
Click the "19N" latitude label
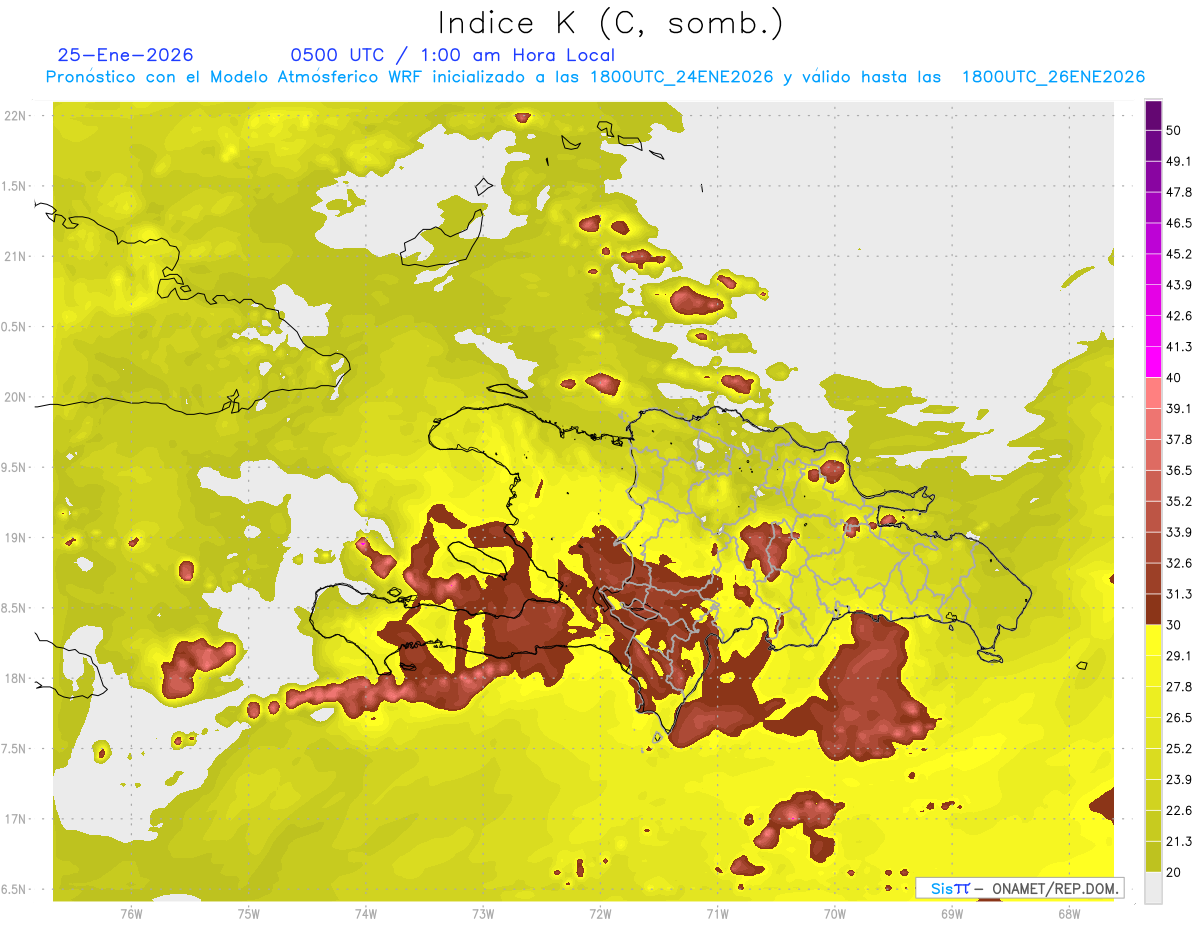[15, 538]
